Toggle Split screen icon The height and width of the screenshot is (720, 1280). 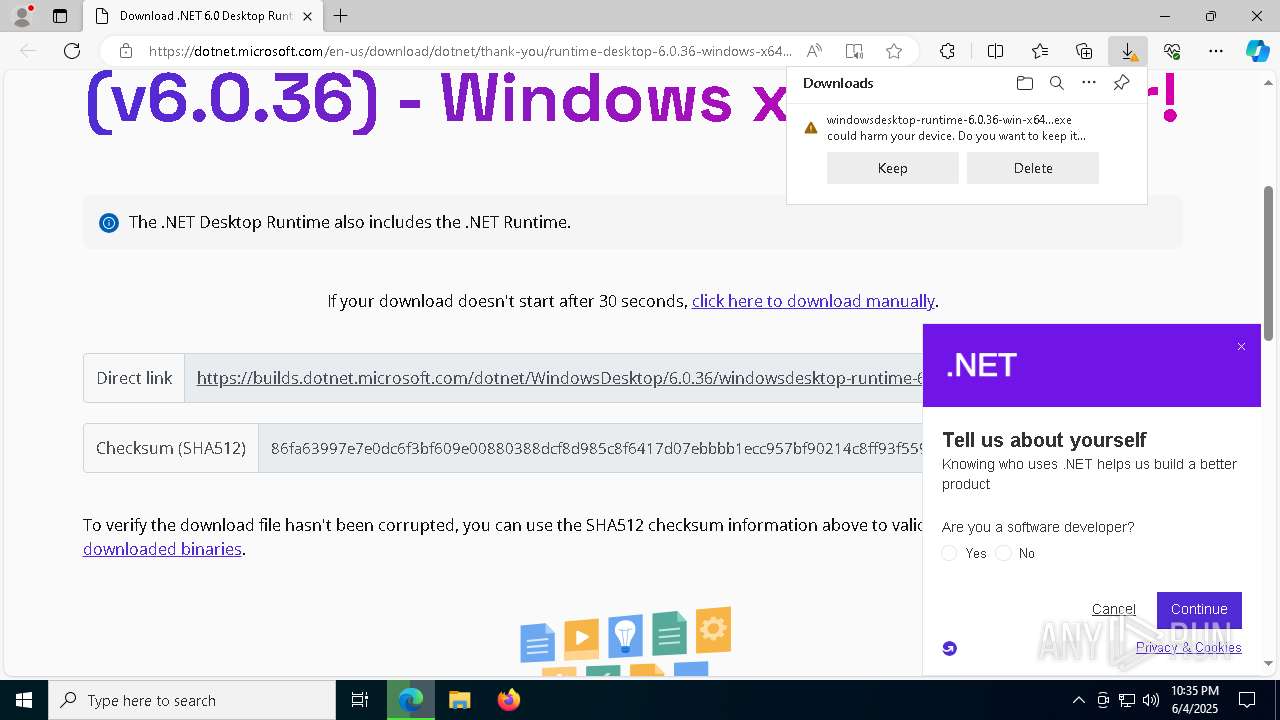[x=995, y=51]
